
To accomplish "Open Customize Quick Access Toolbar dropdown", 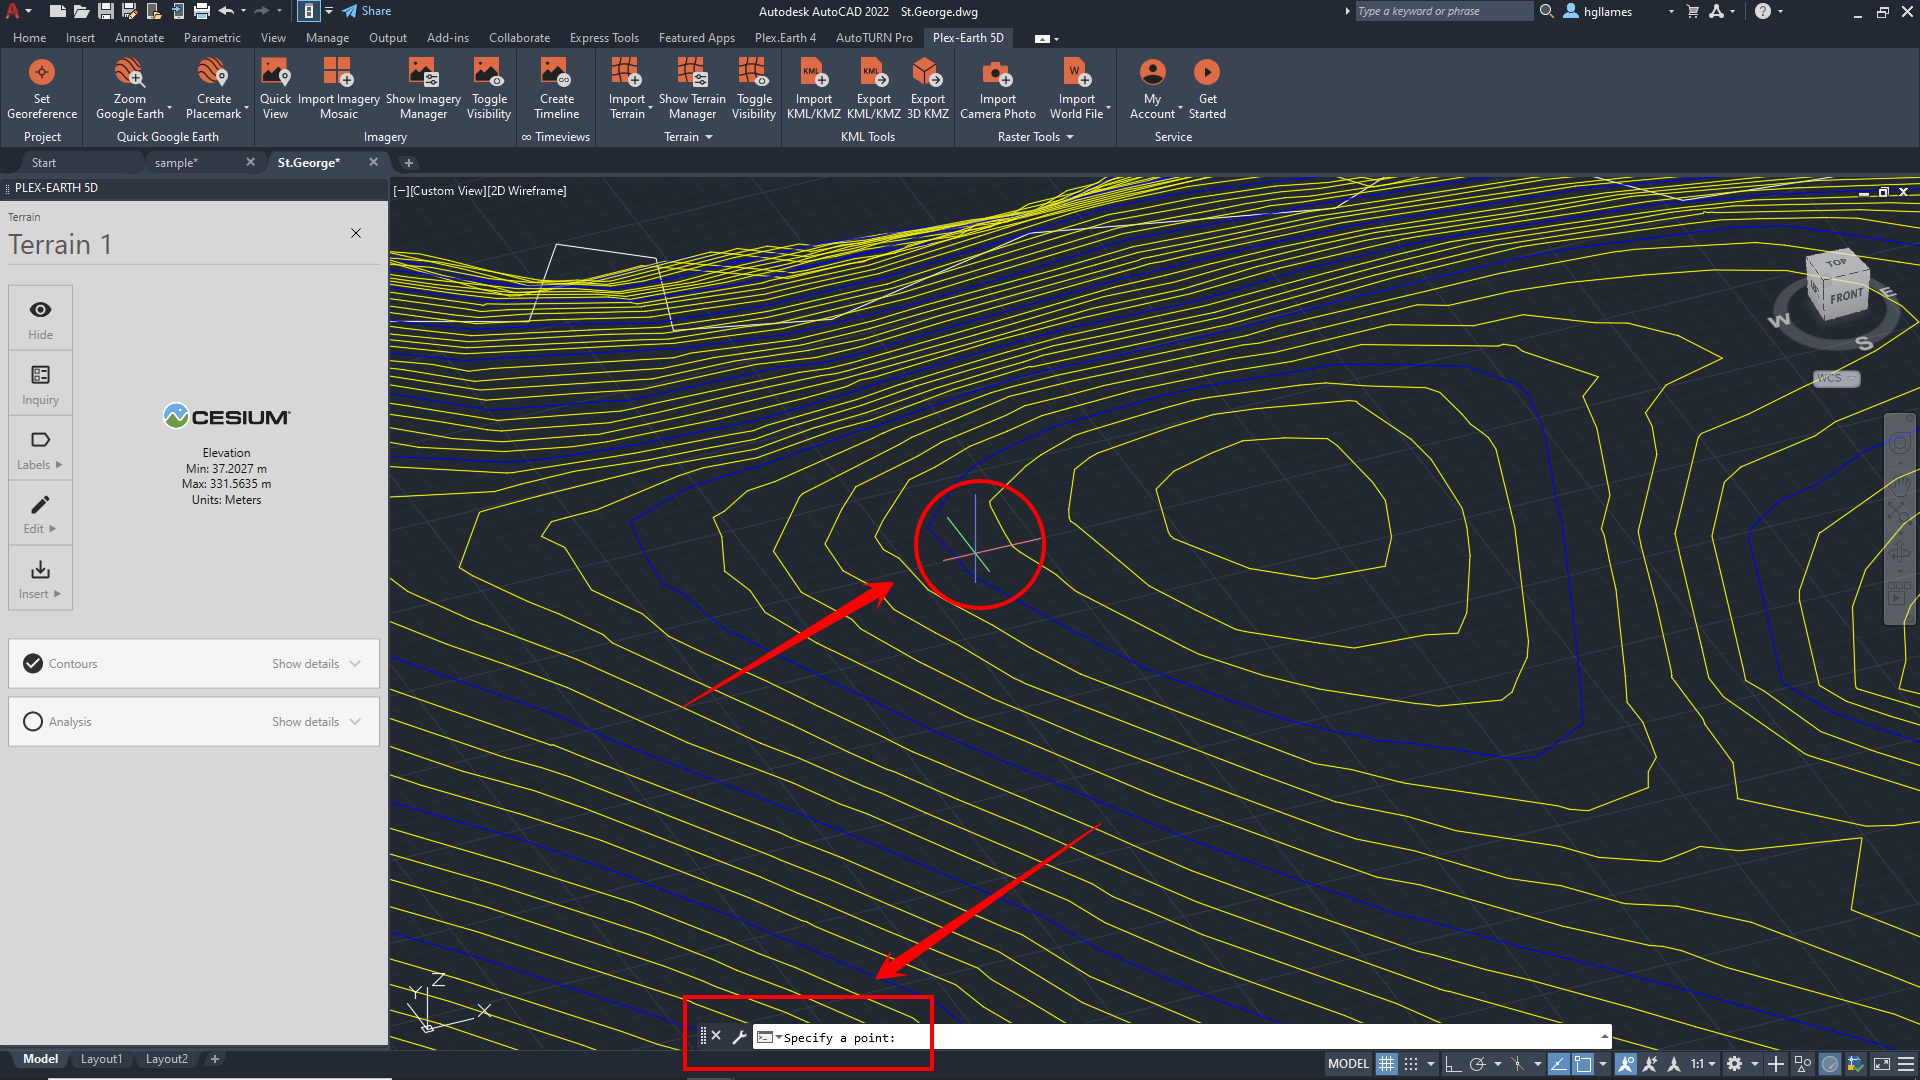I will (329, 11).
